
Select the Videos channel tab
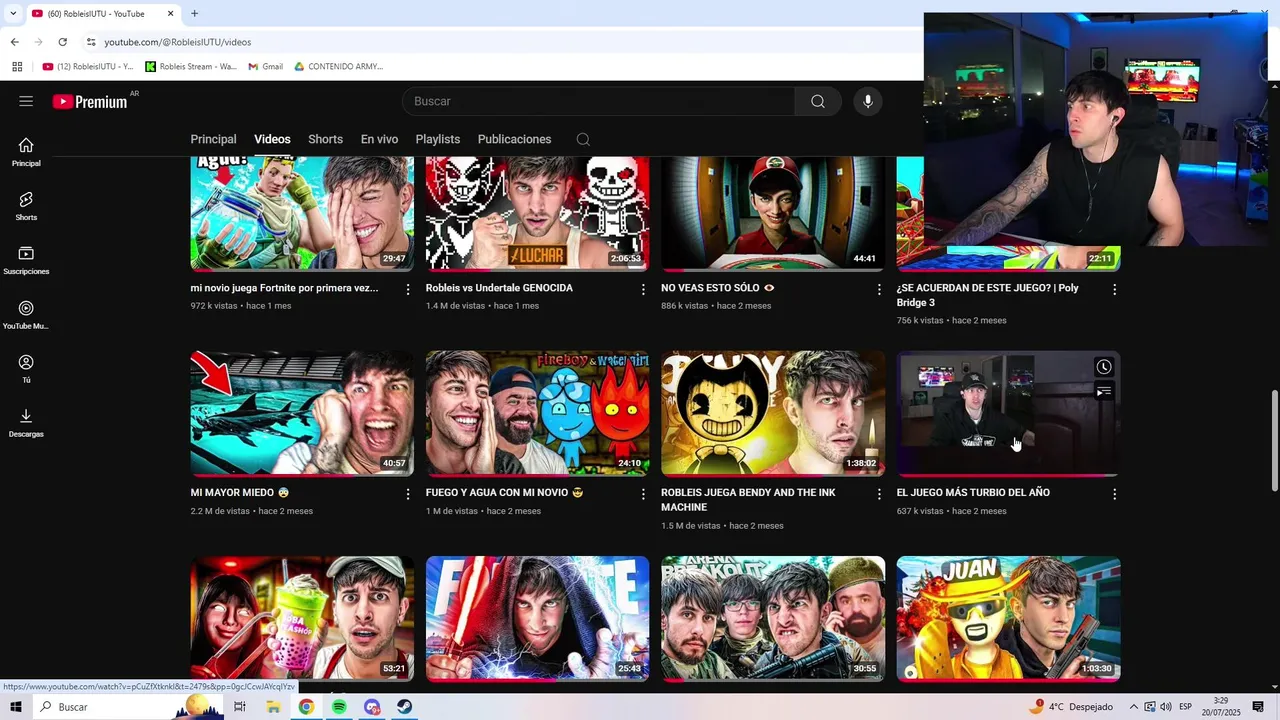(272, 139)
